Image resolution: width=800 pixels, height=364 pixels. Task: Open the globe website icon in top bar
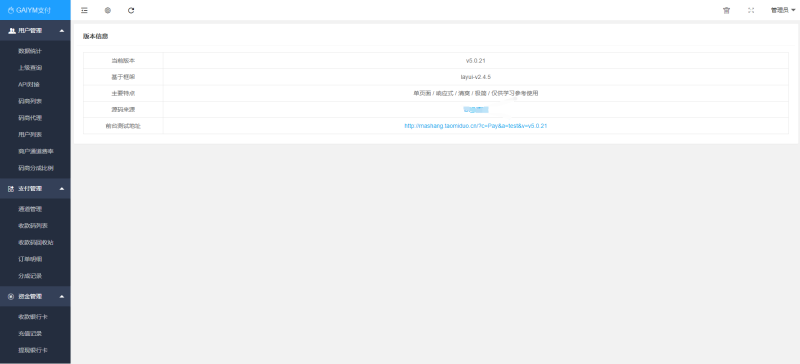coord(108,10)
